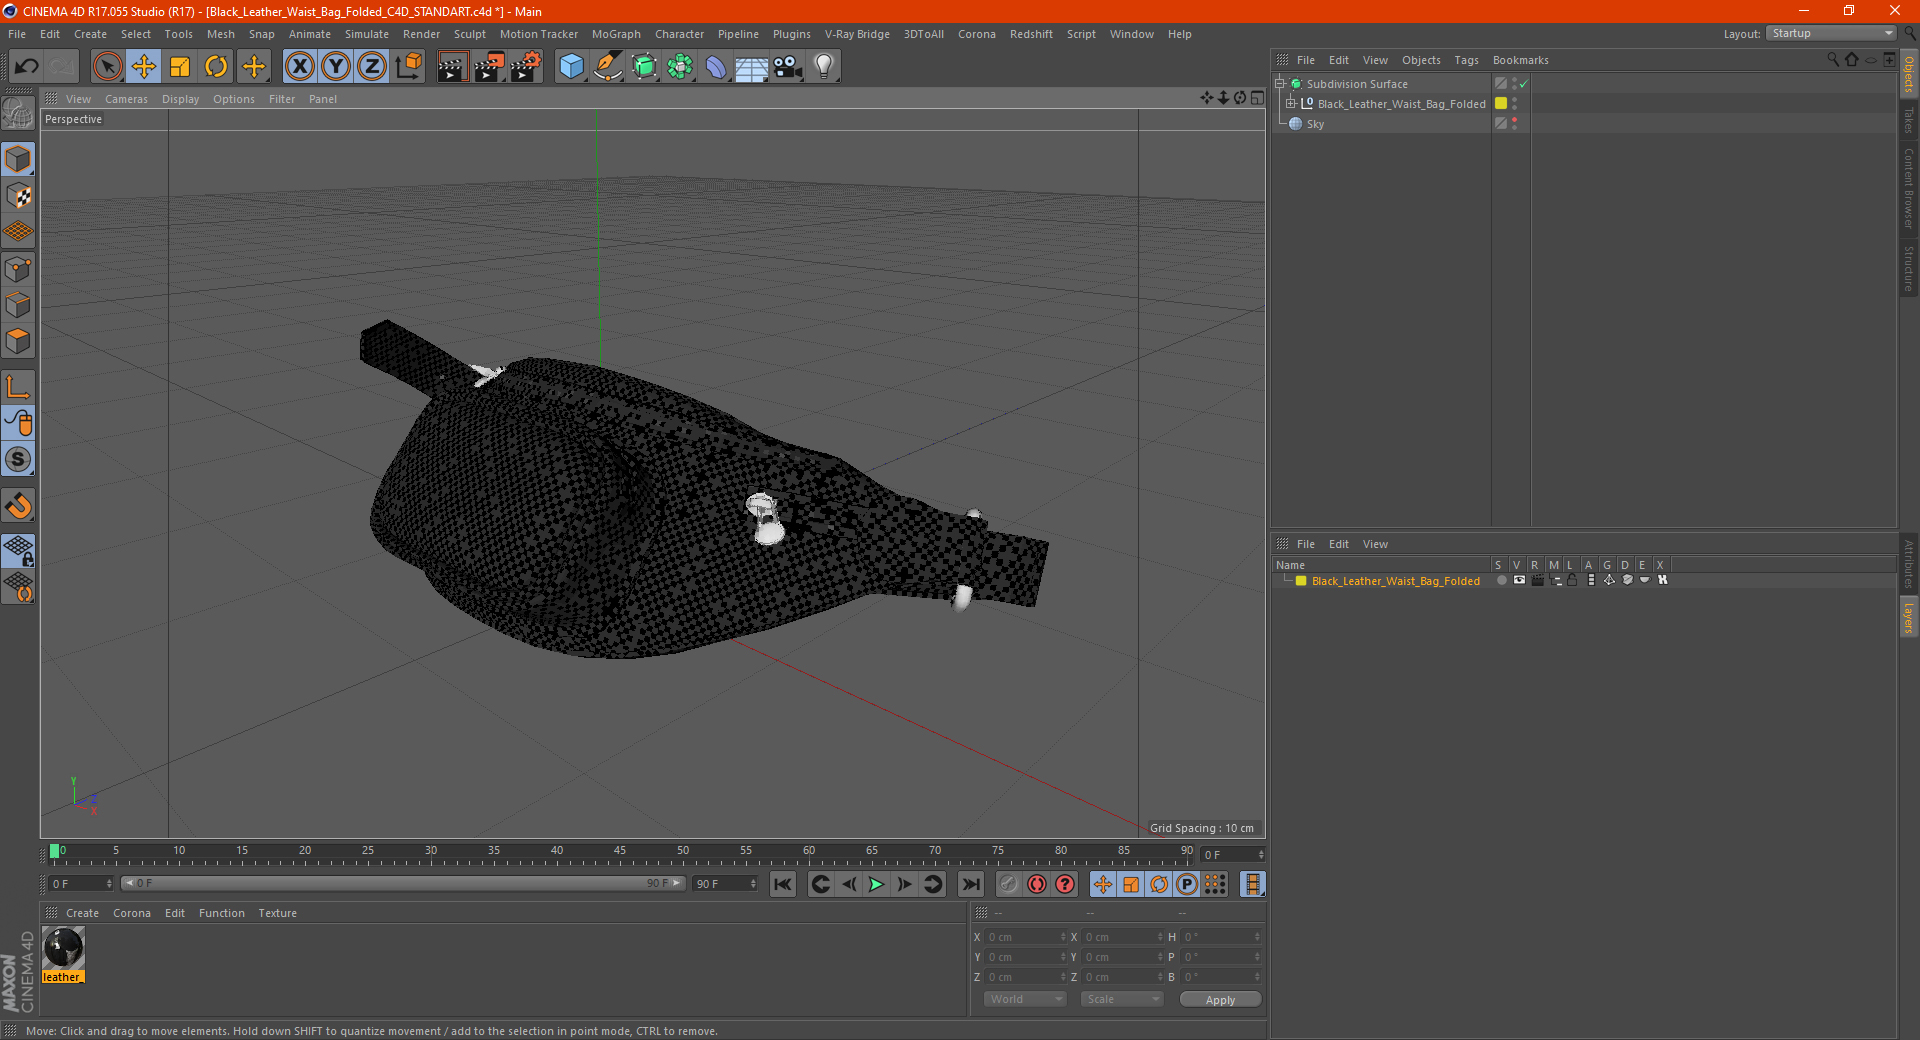The width and height of the screenshot is (1920, 1040).
Task: Open the spline Pen tool
Action: pos(607,67)
